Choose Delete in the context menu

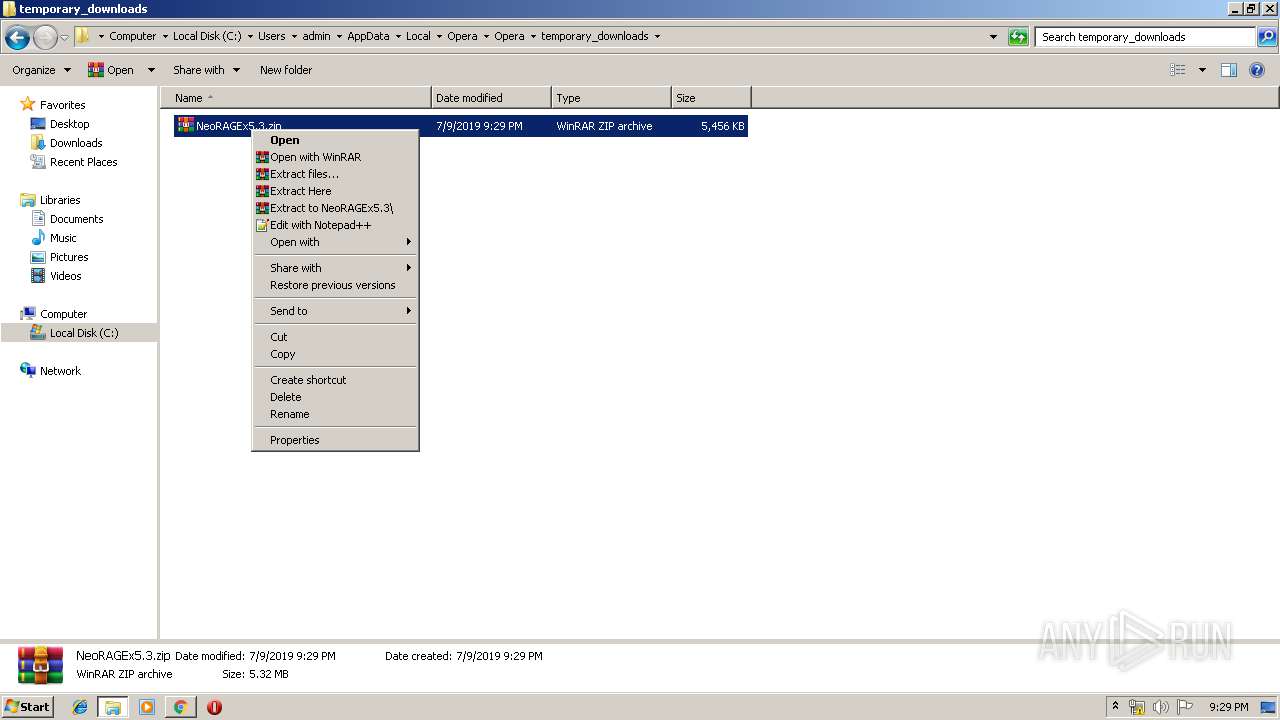coord(335,397)
